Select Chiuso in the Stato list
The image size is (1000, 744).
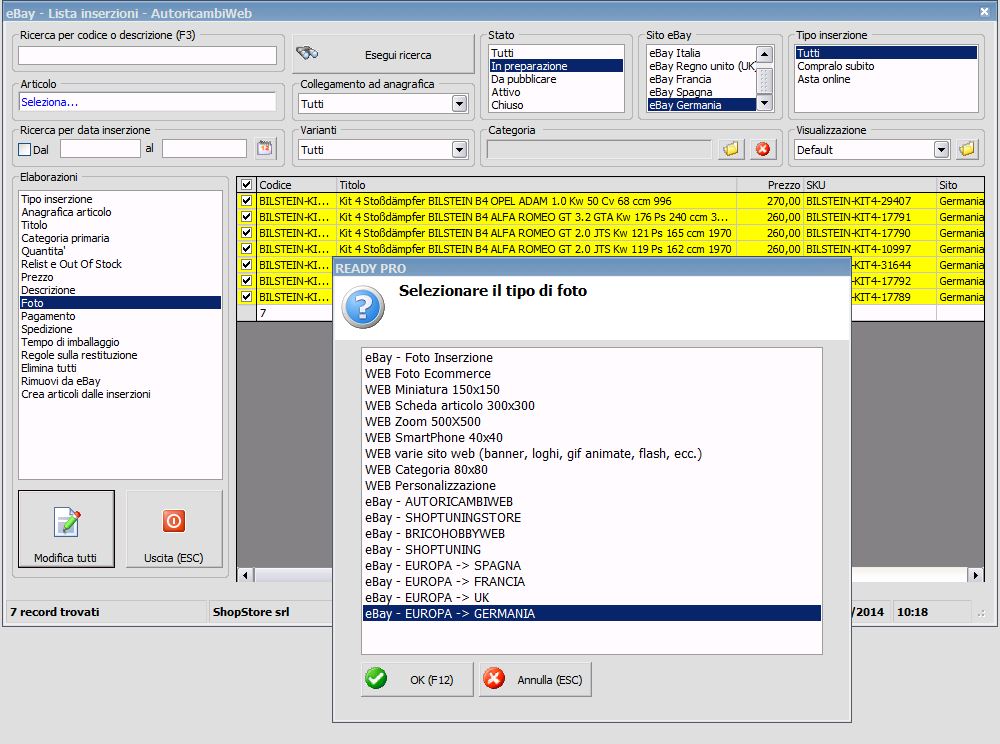point(556,105)
